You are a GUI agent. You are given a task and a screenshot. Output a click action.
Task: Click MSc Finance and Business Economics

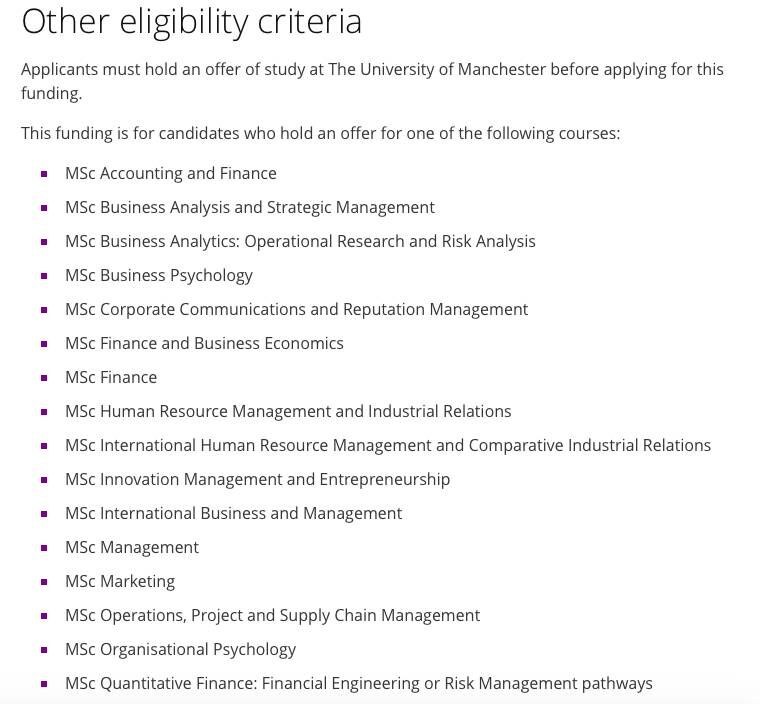coord(204,343)
